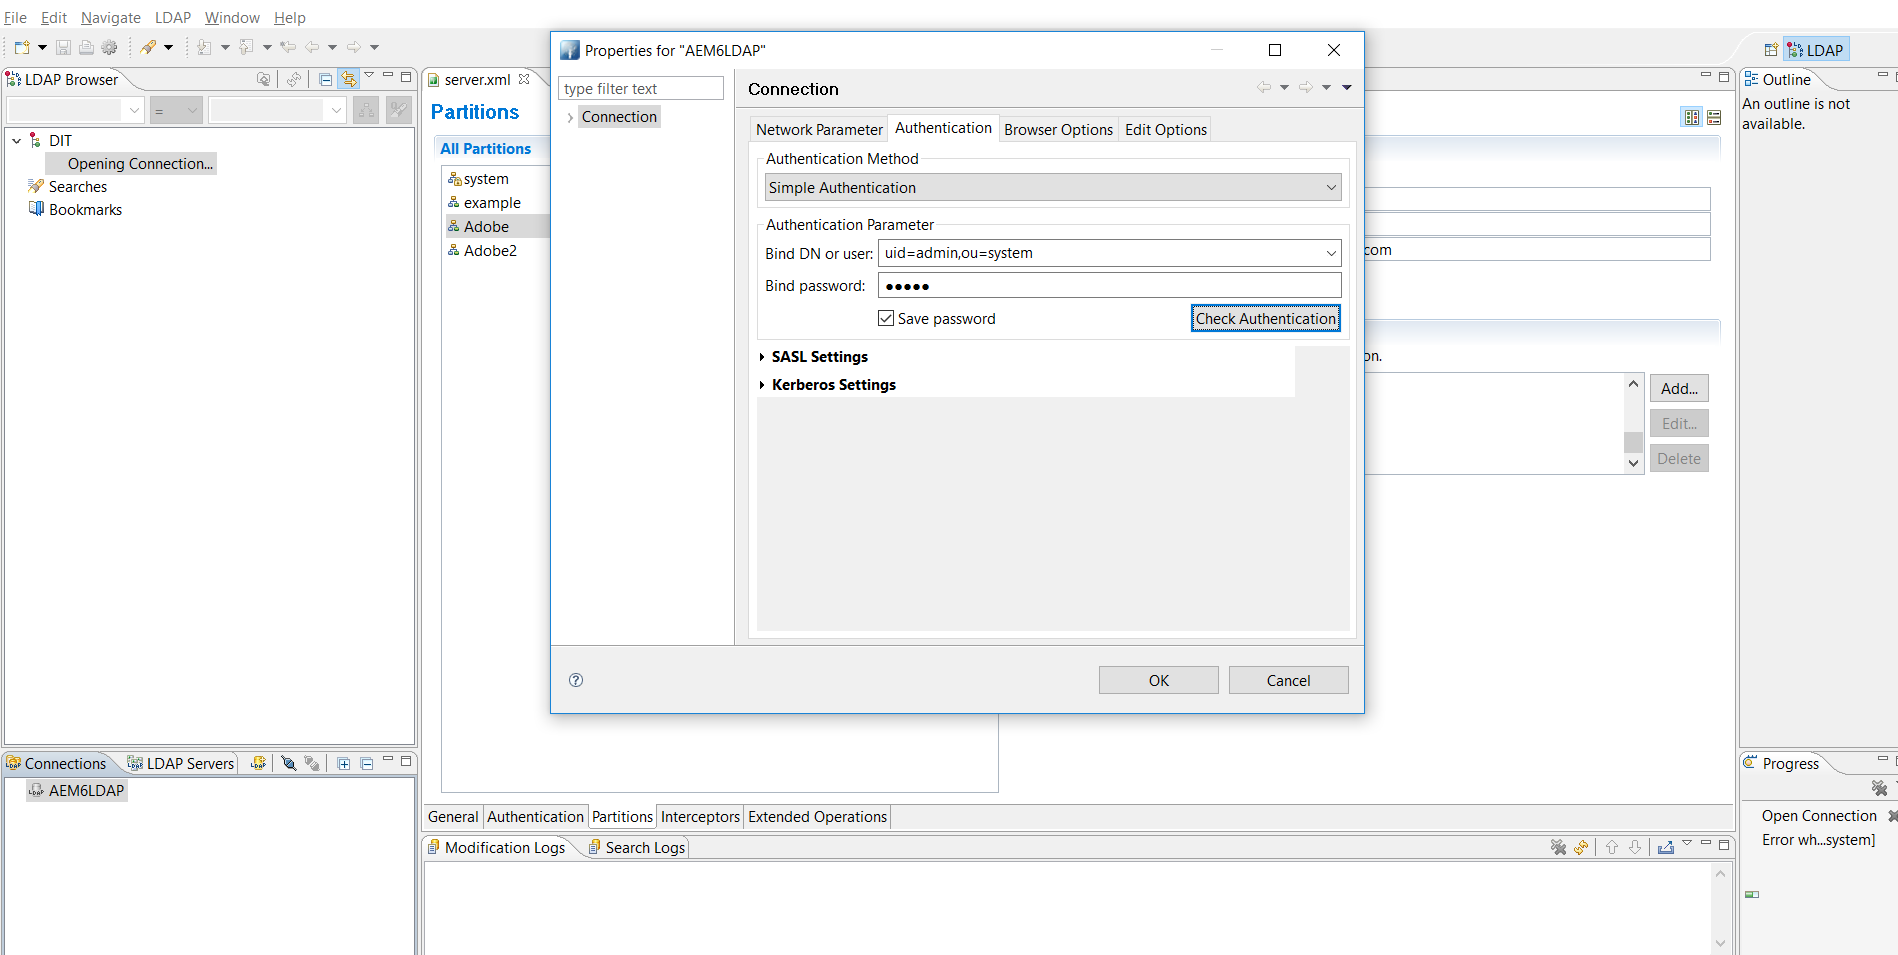
Task: Open the Authentication Method dropdown
Action: pos(1330,187)
